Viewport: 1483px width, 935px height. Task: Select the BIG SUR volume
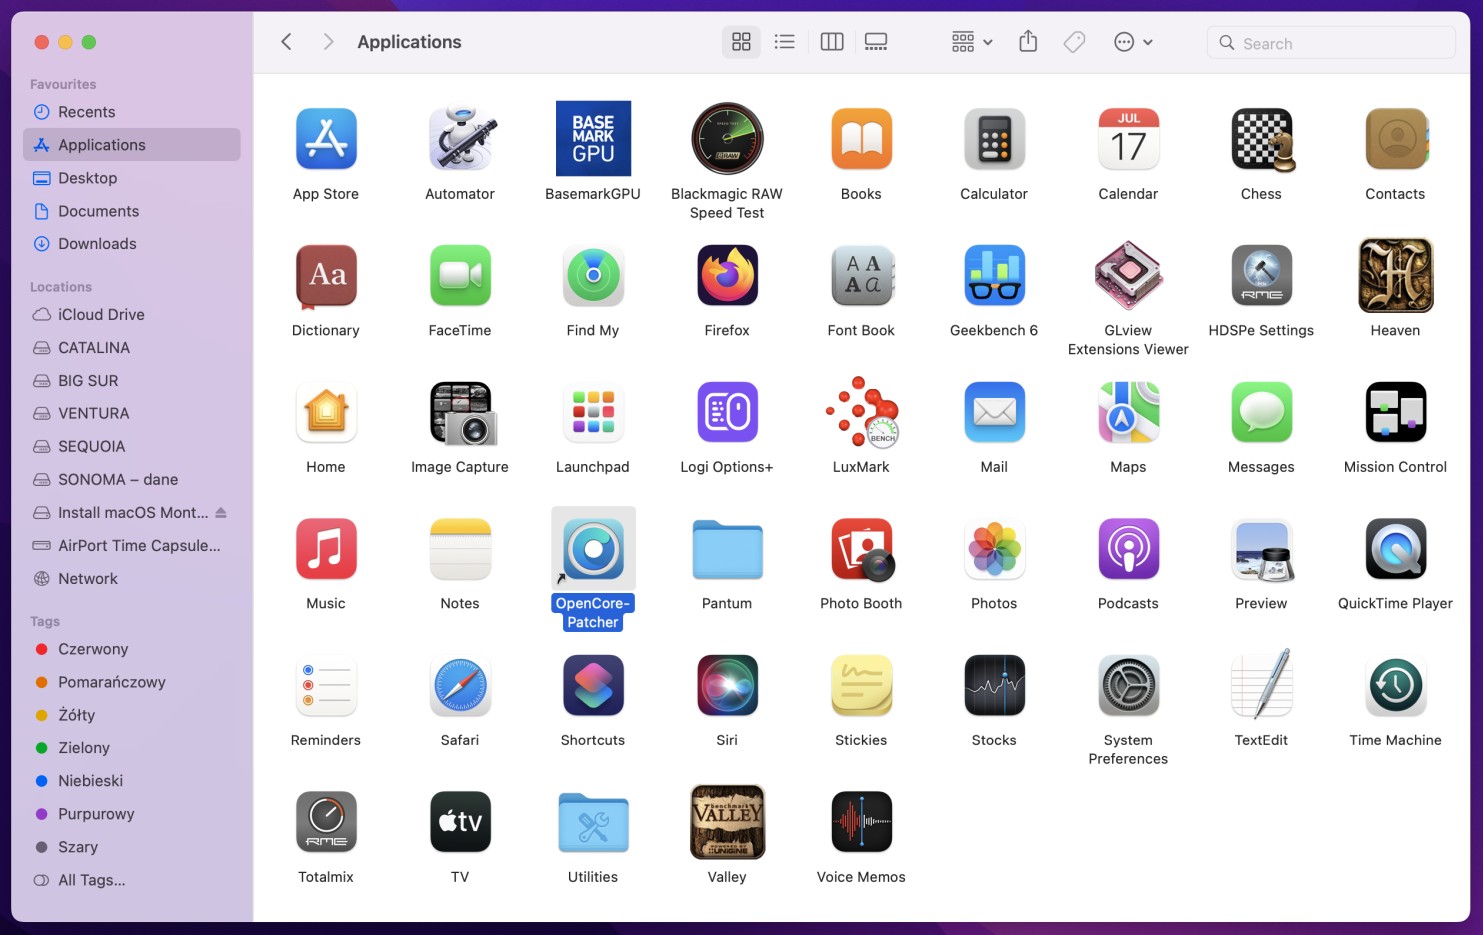[132, 381]
